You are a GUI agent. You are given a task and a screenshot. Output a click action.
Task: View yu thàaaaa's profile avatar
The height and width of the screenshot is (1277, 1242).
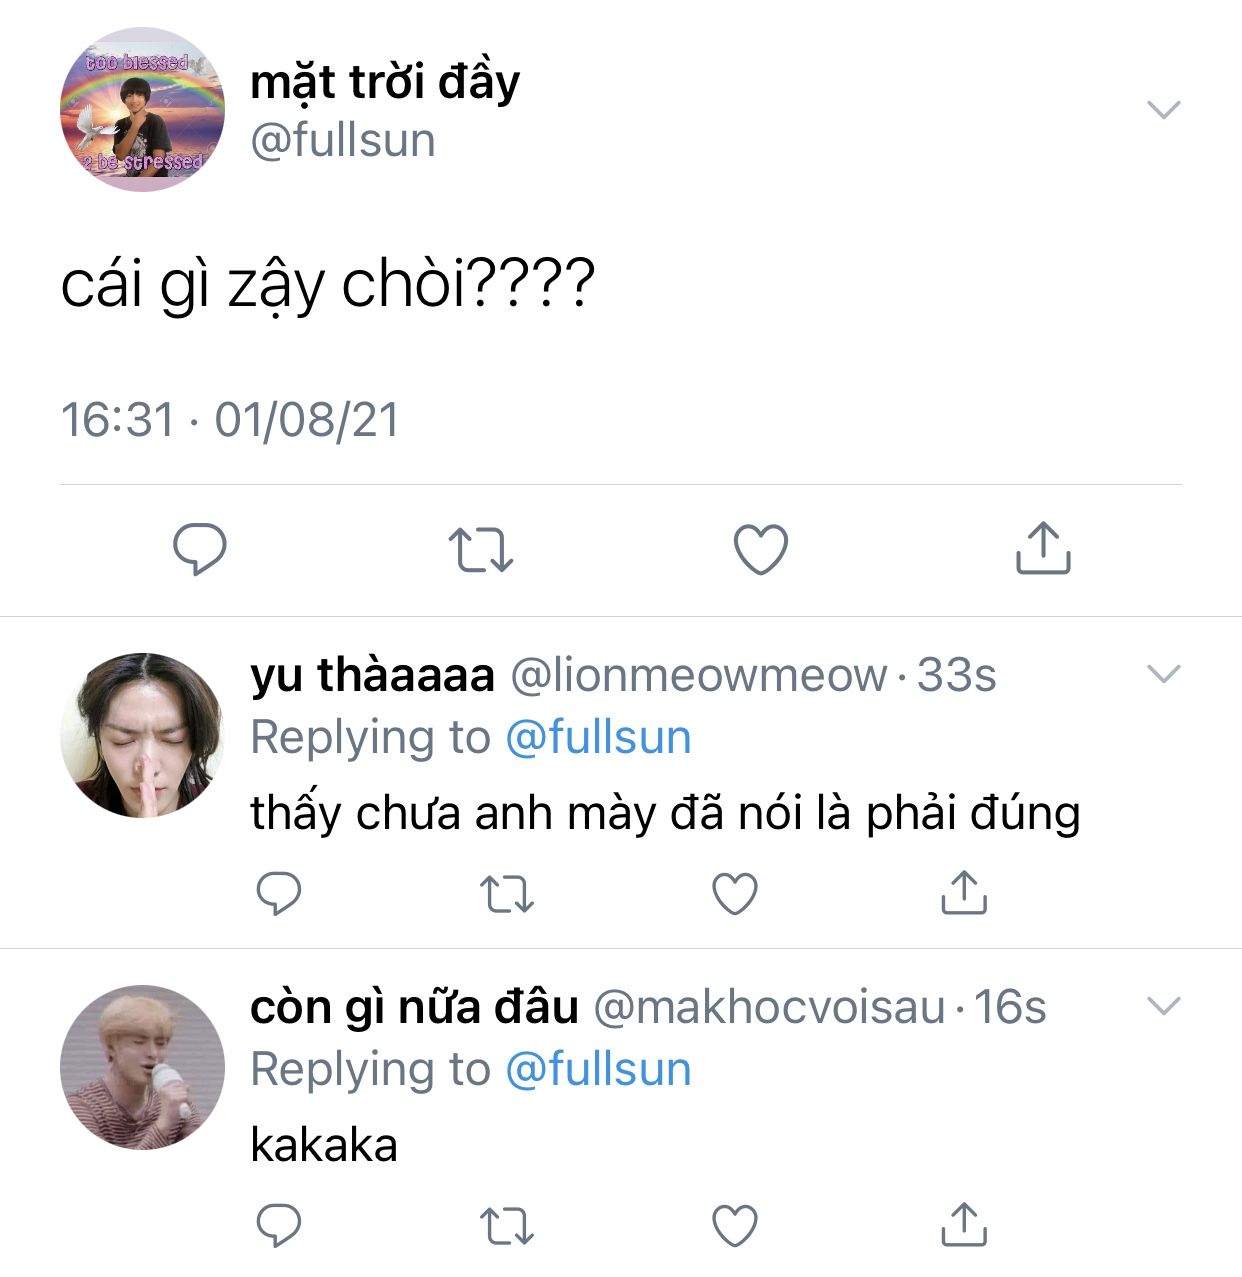click(x=142, y=735)
